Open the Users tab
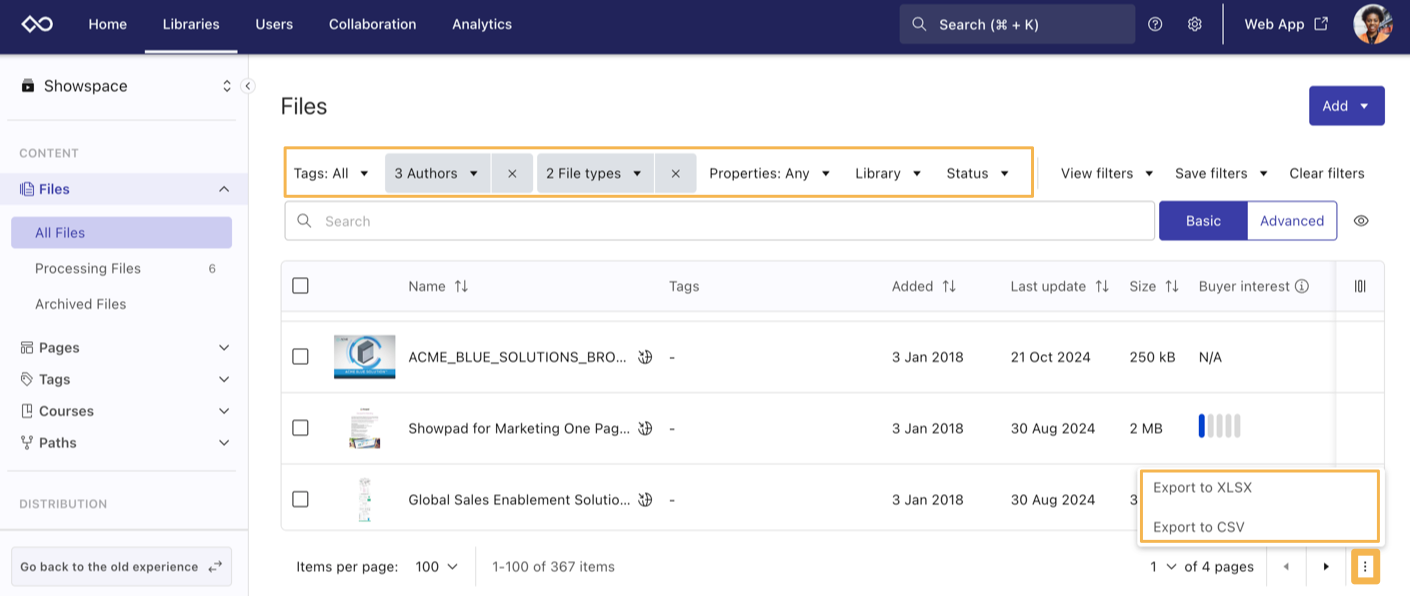Image resolution: width=1410 pixels, height=596 pixels. tap(274, 24)
